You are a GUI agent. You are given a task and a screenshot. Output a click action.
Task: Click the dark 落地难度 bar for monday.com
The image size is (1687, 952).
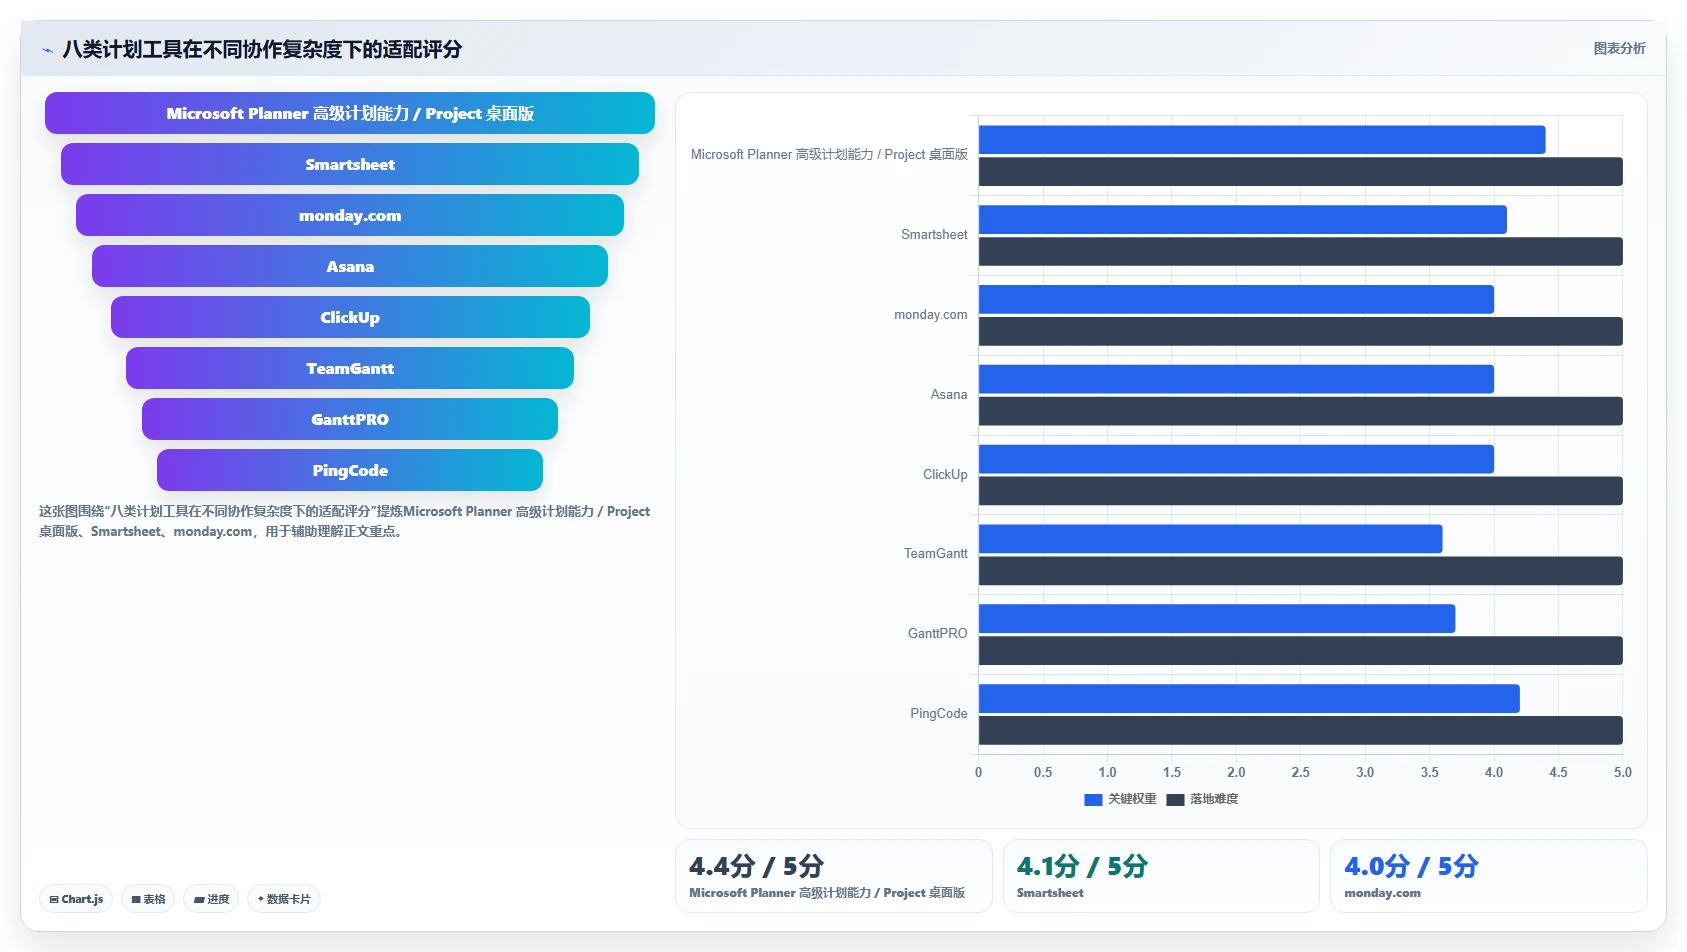tap(1300, 332)
